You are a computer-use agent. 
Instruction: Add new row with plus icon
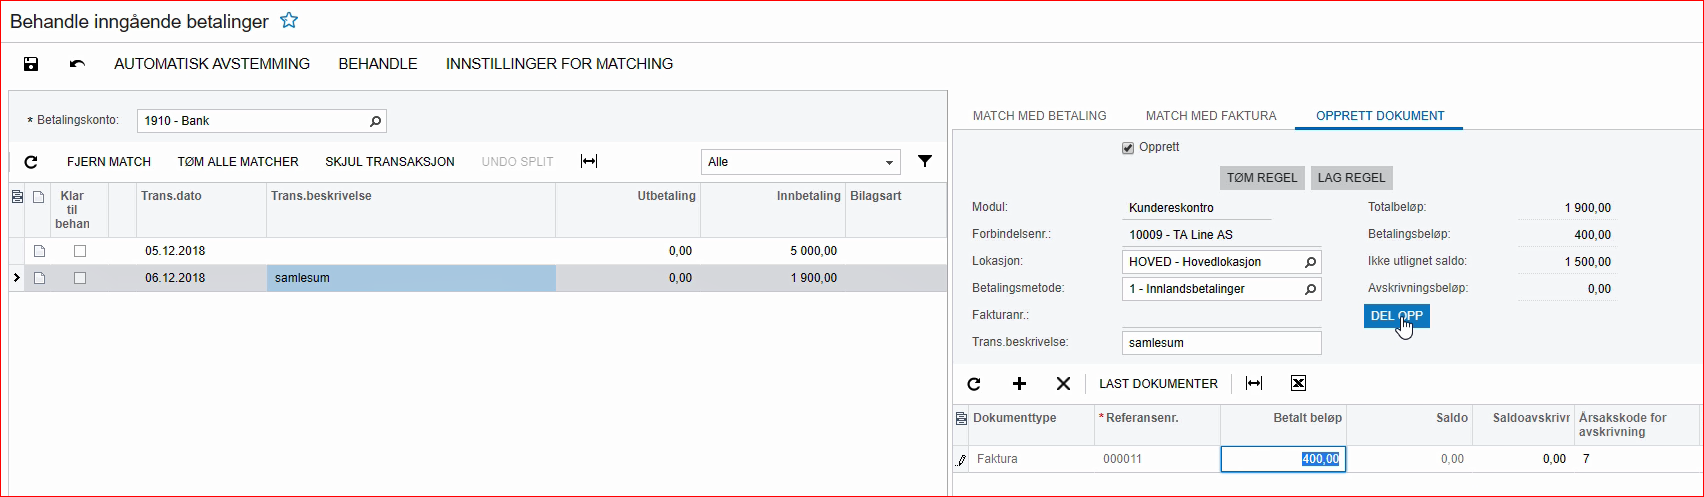coord(1019,384)
